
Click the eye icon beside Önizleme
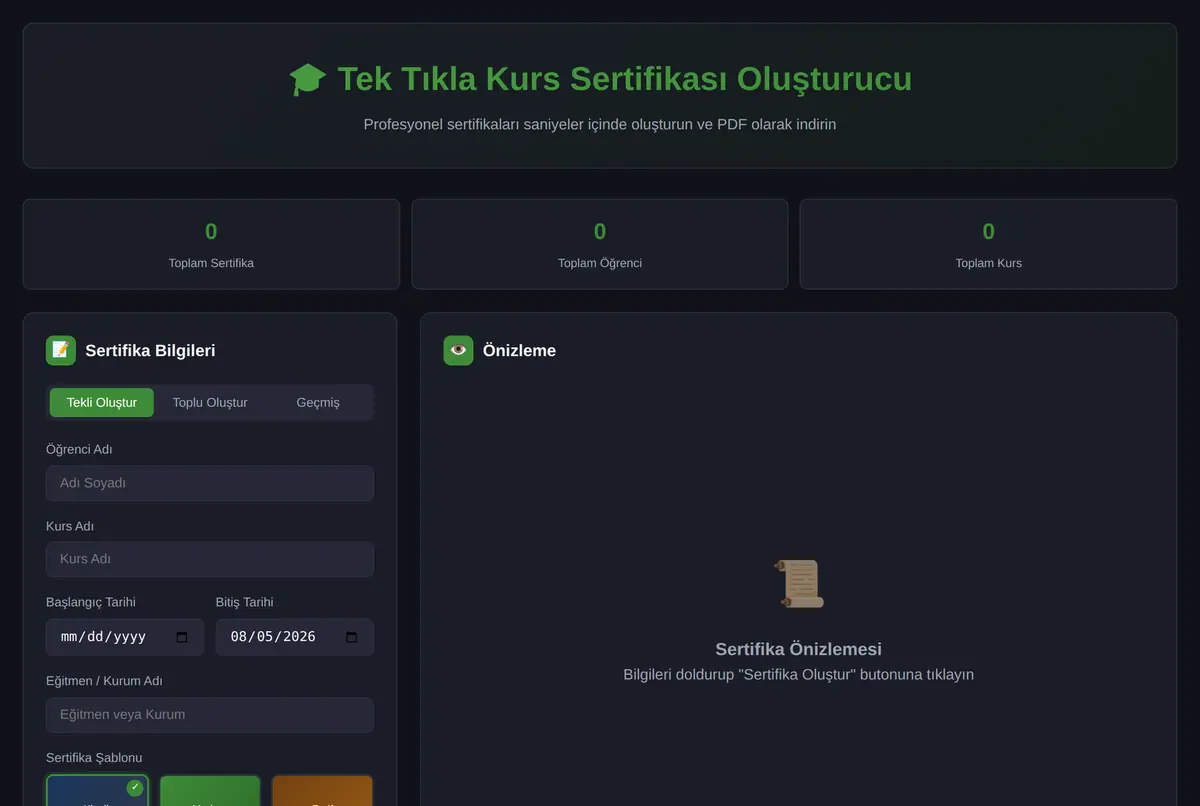click(458, 350)
